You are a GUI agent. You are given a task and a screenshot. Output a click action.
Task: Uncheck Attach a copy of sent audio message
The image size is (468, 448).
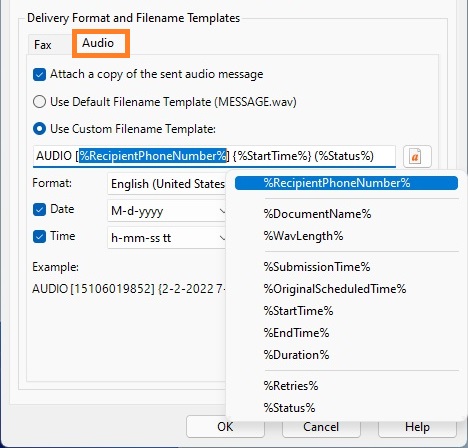[x=39, y=74]
